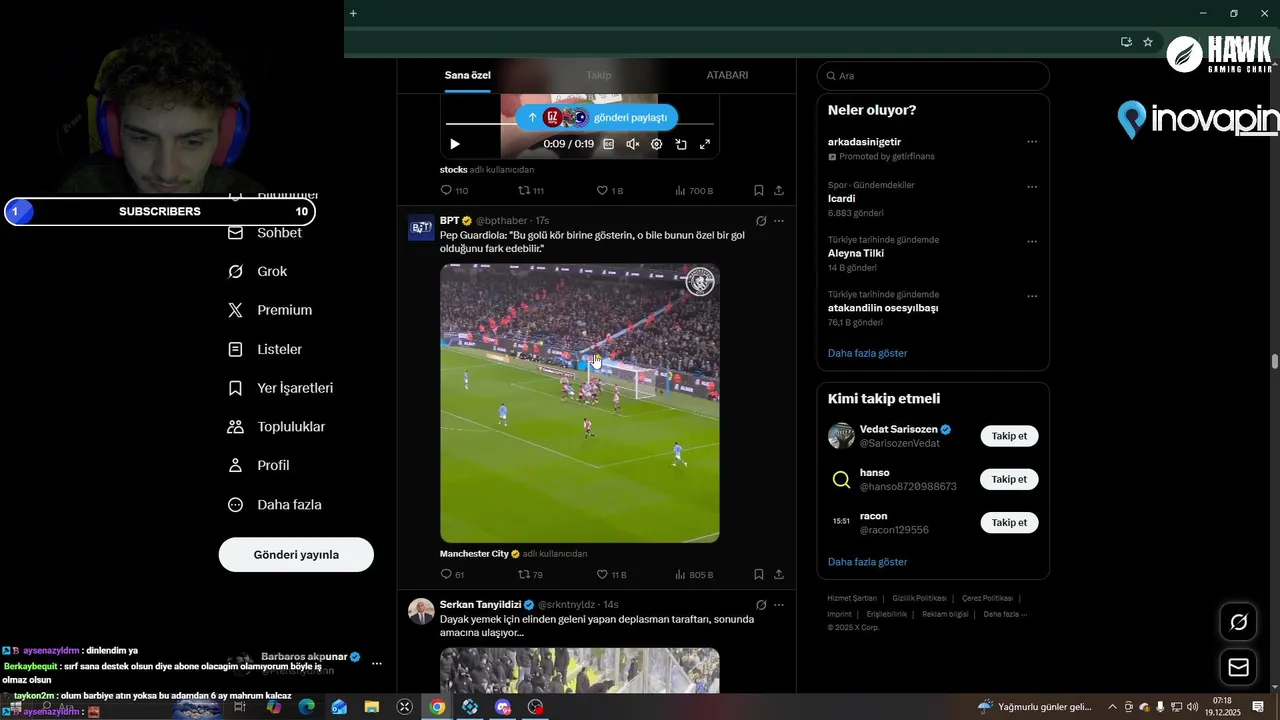The image size is (1280, 720).
Task: Open the floating messages envelope button
Action: 1239,667
